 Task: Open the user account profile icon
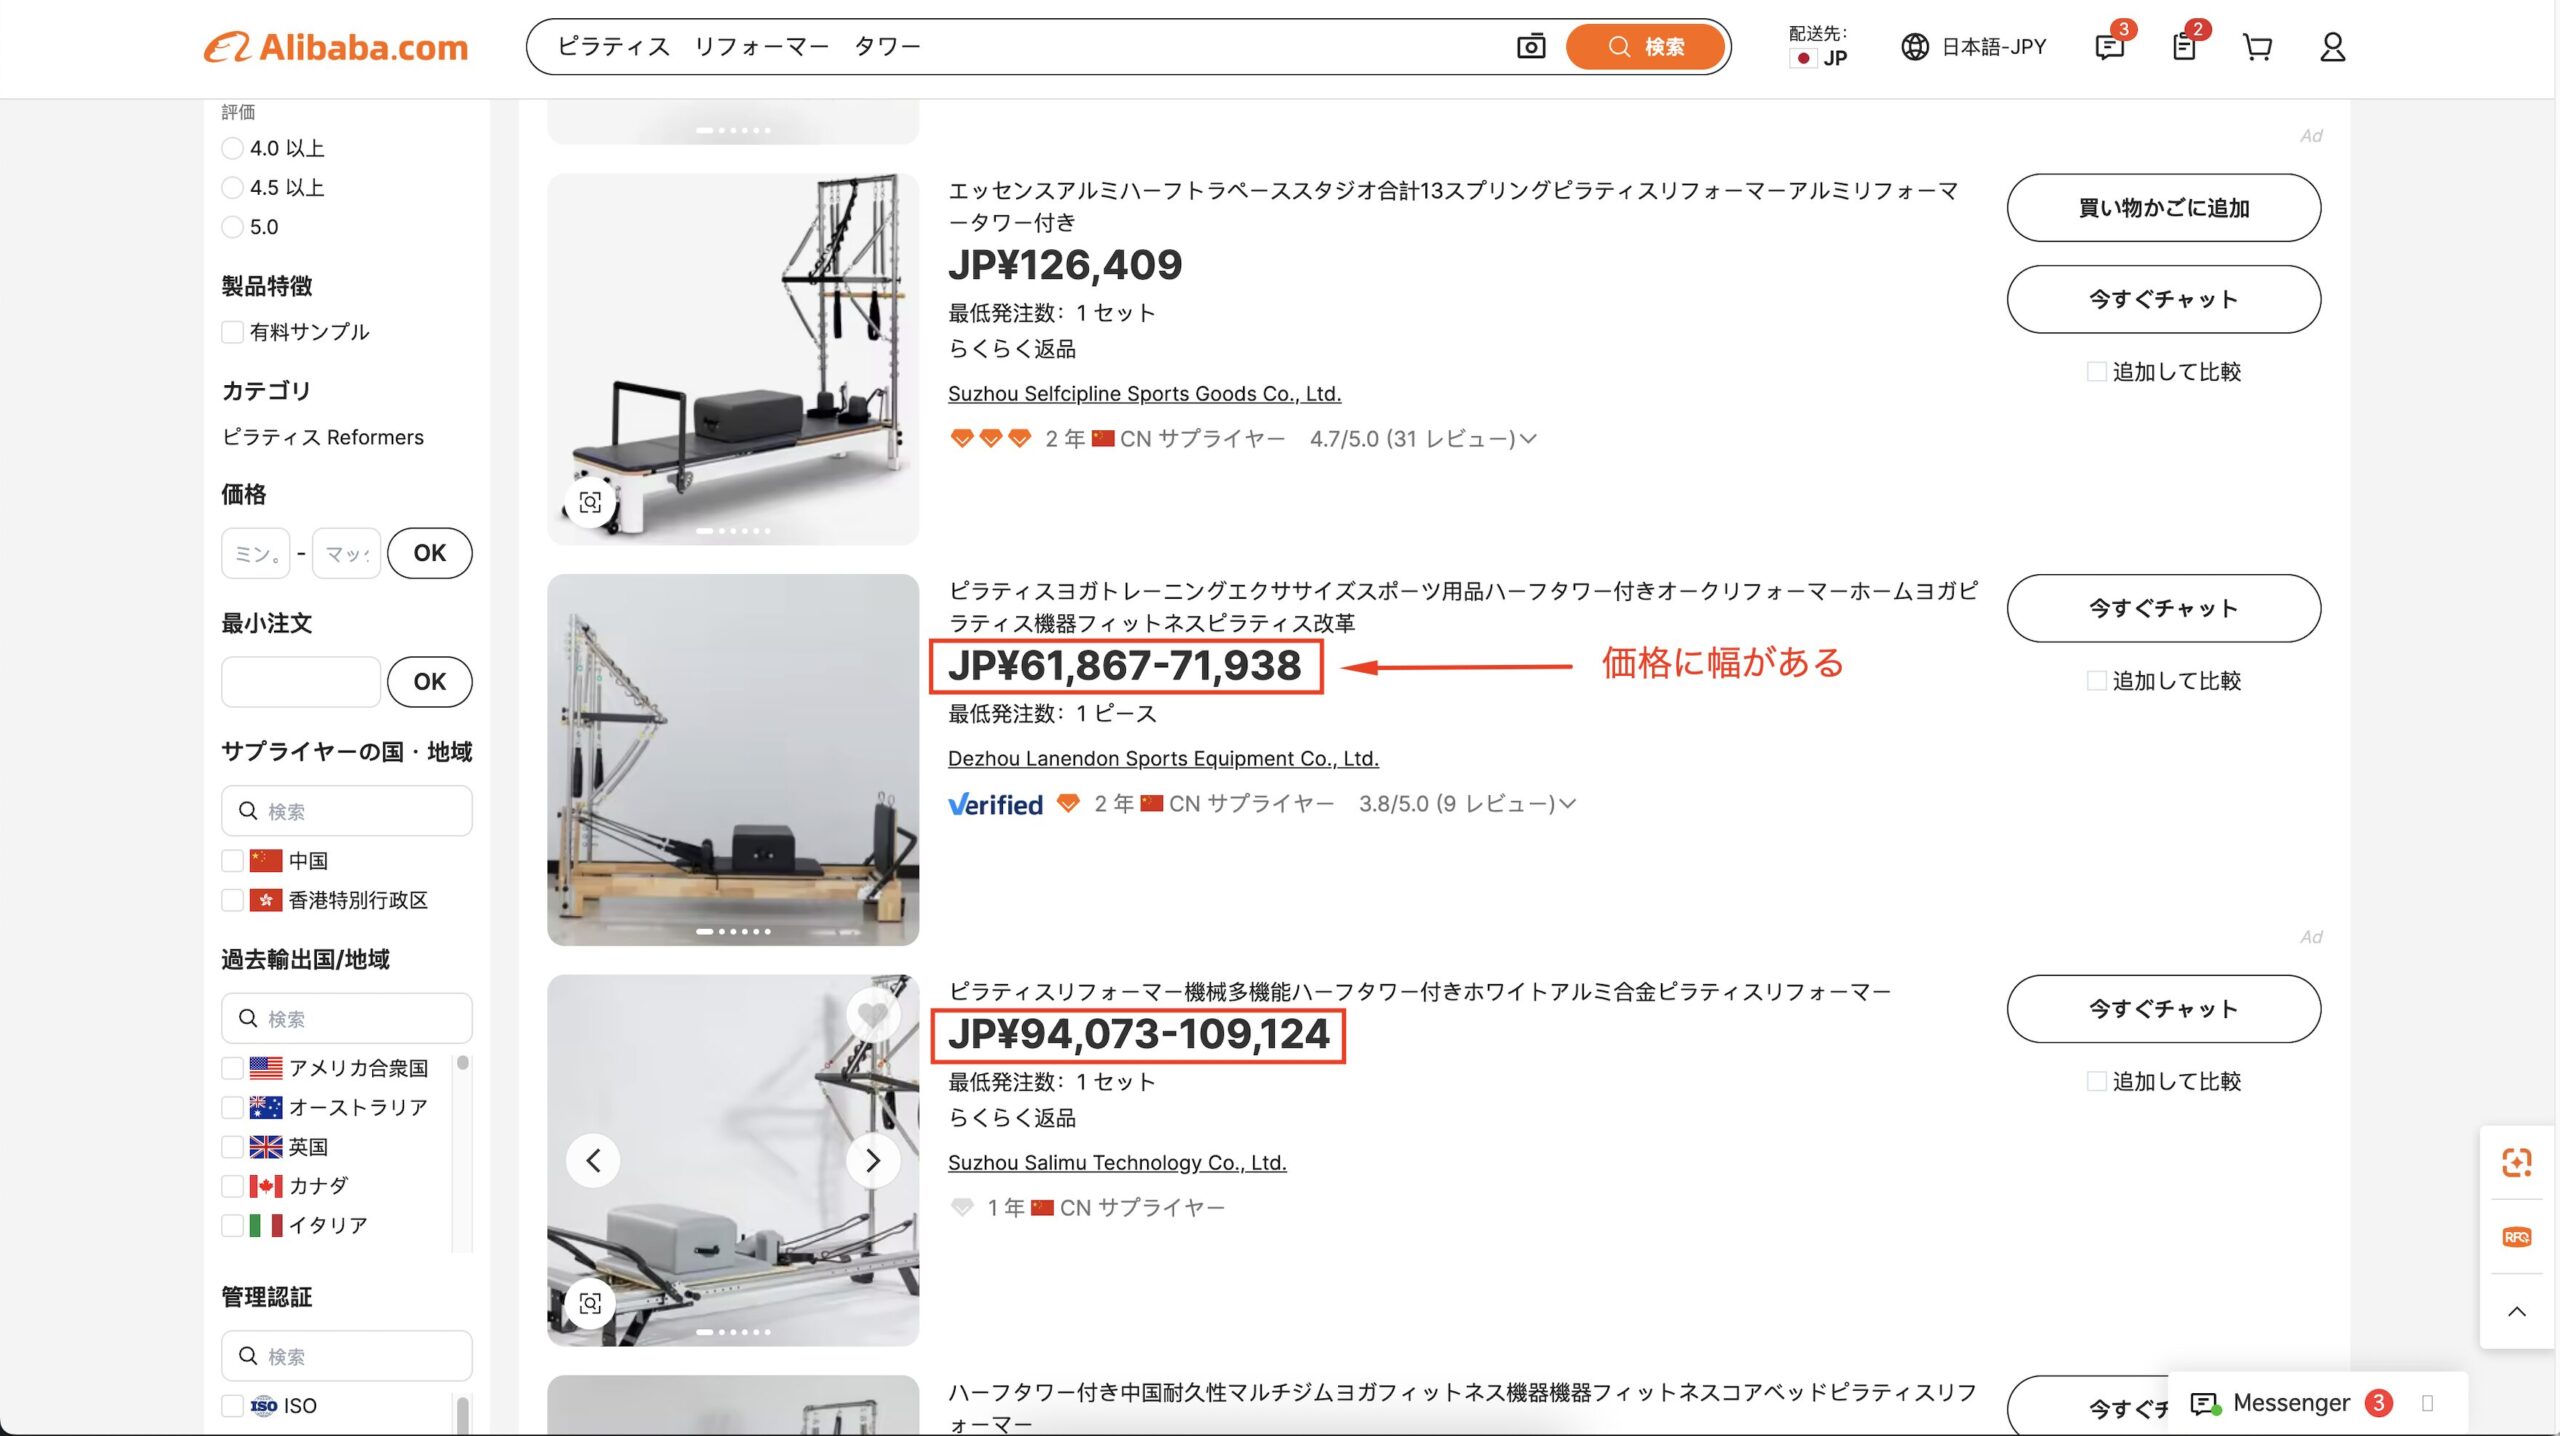[2332, 47]
